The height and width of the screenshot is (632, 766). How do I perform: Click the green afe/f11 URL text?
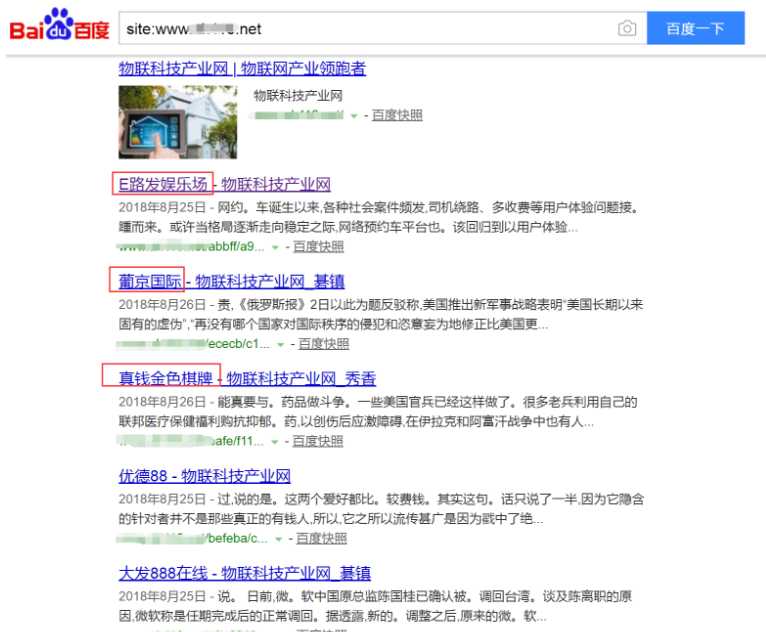tap(191, 441)
